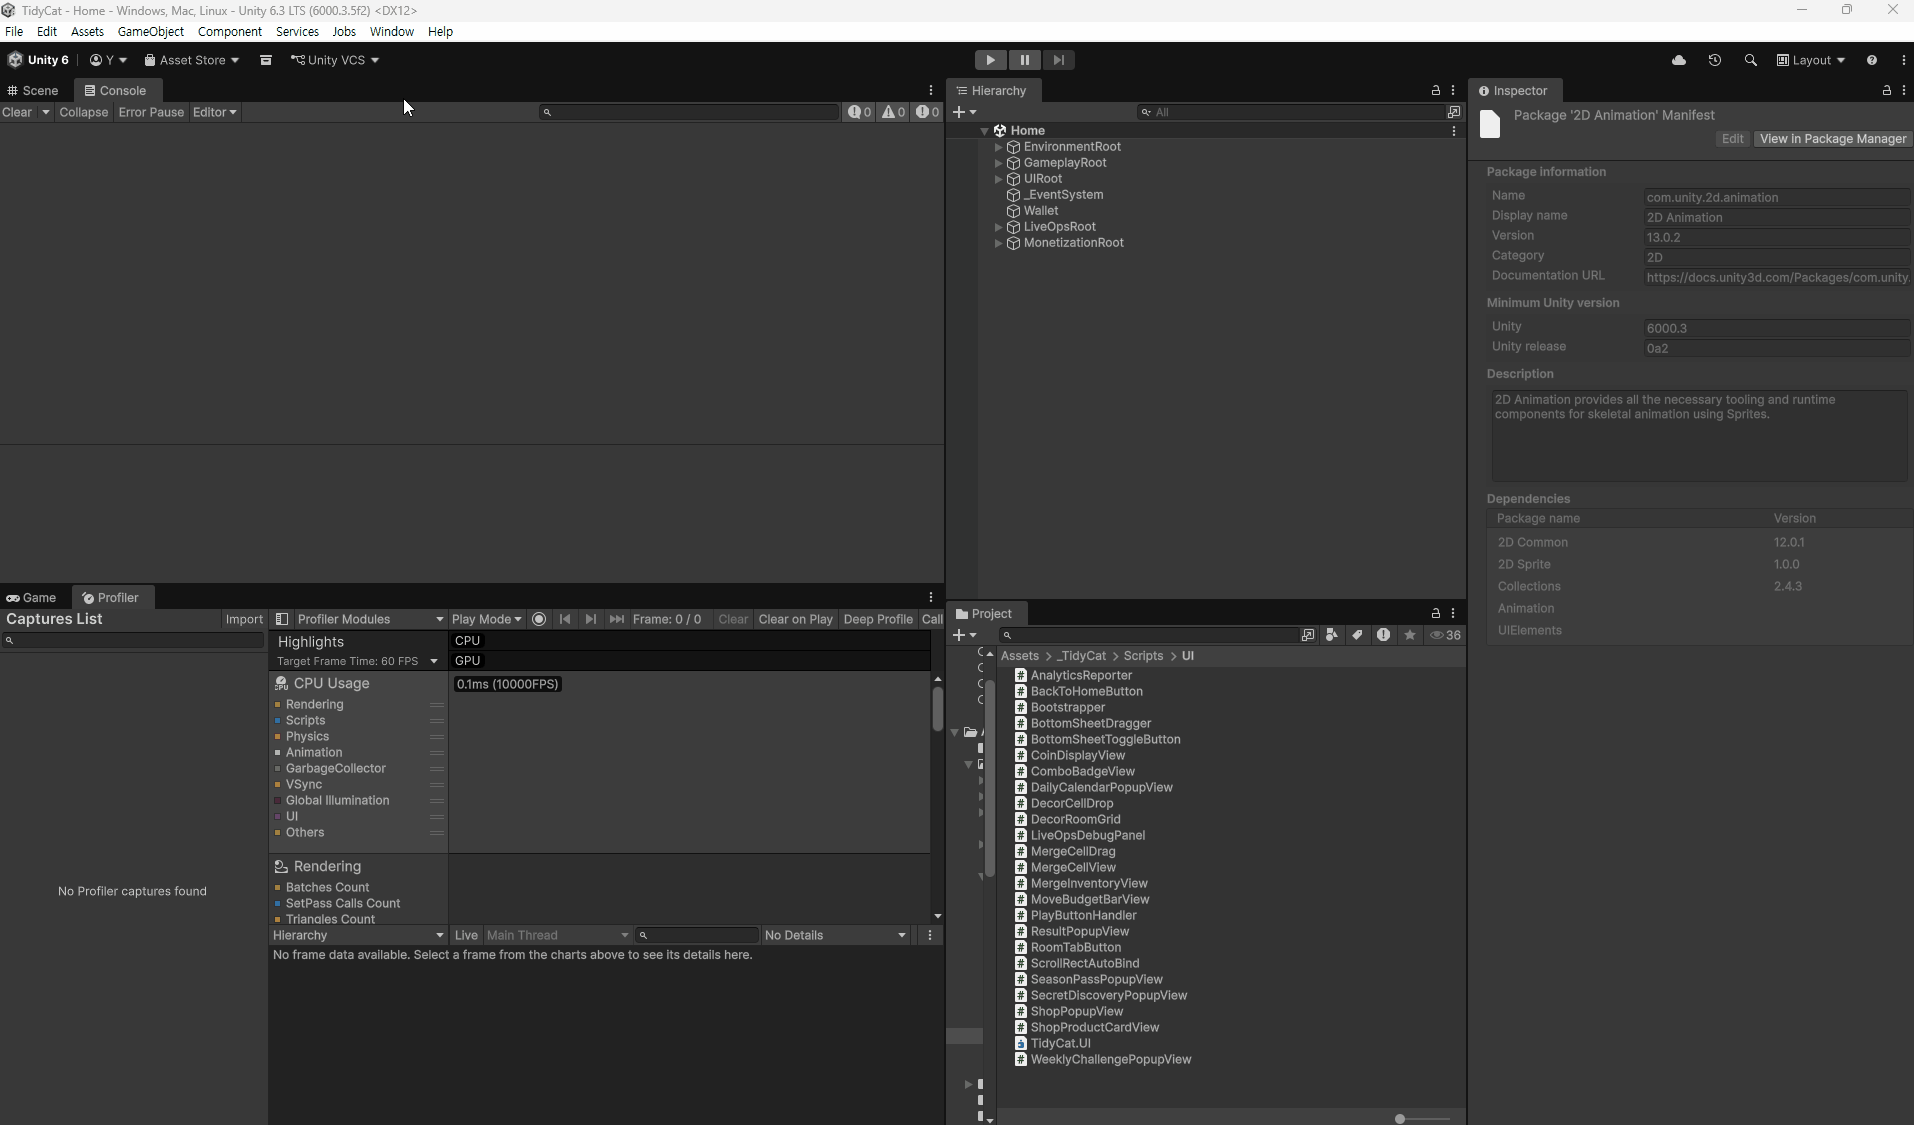Toggle the Scripts category color in CPU Usage
Image resolution: width=1914 pixels, height=1125 pixels.
277,721
